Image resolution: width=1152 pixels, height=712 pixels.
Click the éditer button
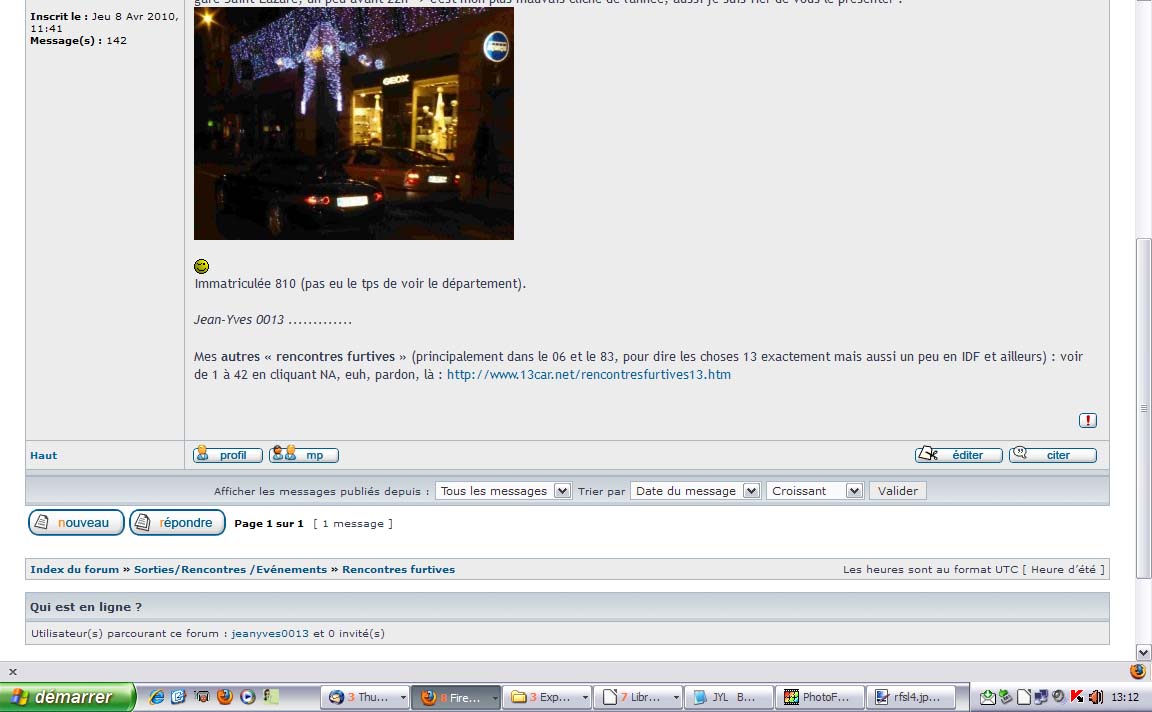(x=959, y=455)
